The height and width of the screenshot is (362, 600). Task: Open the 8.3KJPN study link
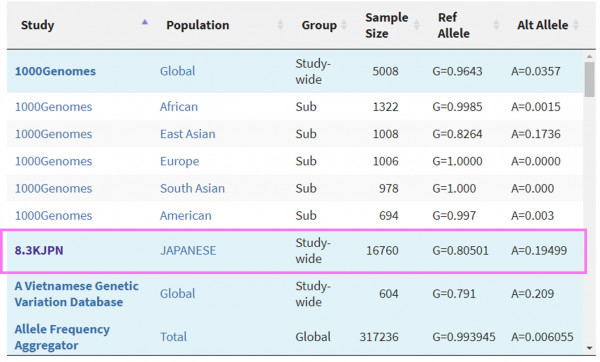(x=39, y=250)
